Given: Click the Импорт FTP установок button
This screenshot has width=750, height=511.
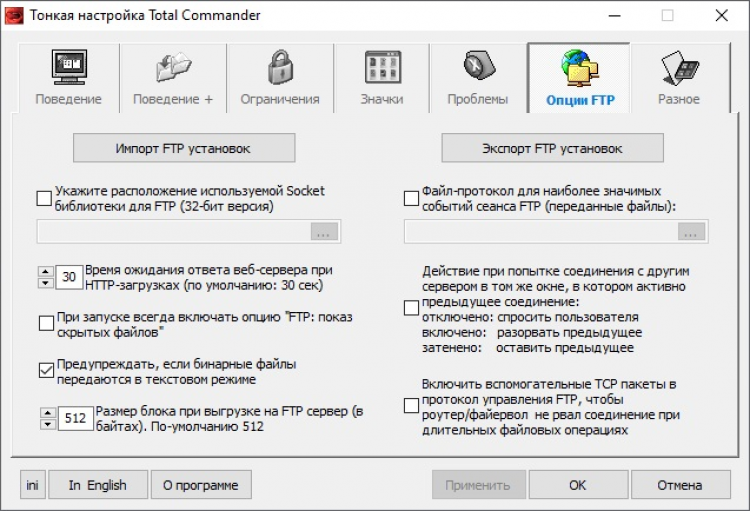Looking at the screenshot, I should [184, 148].
